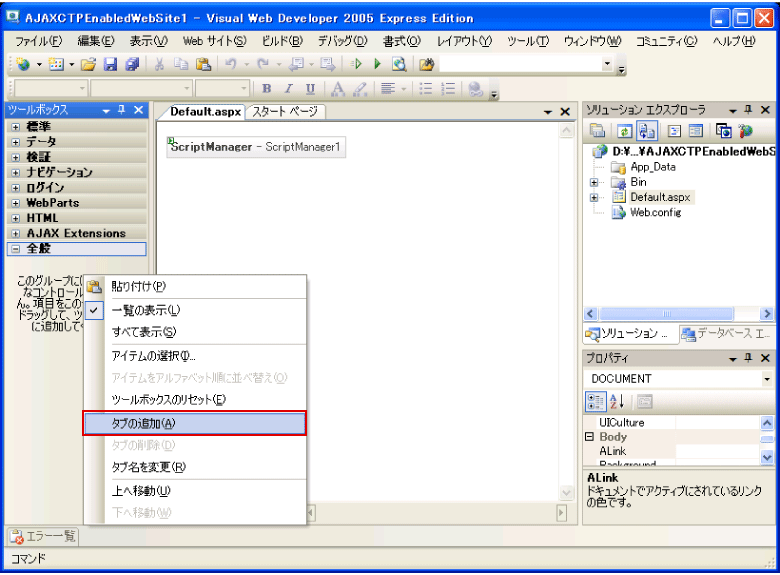The height and width of the screenshot is (575, 780).
Task: Click Nest Related Files icon in Solution Explorer
Action: tap(647, 131)
